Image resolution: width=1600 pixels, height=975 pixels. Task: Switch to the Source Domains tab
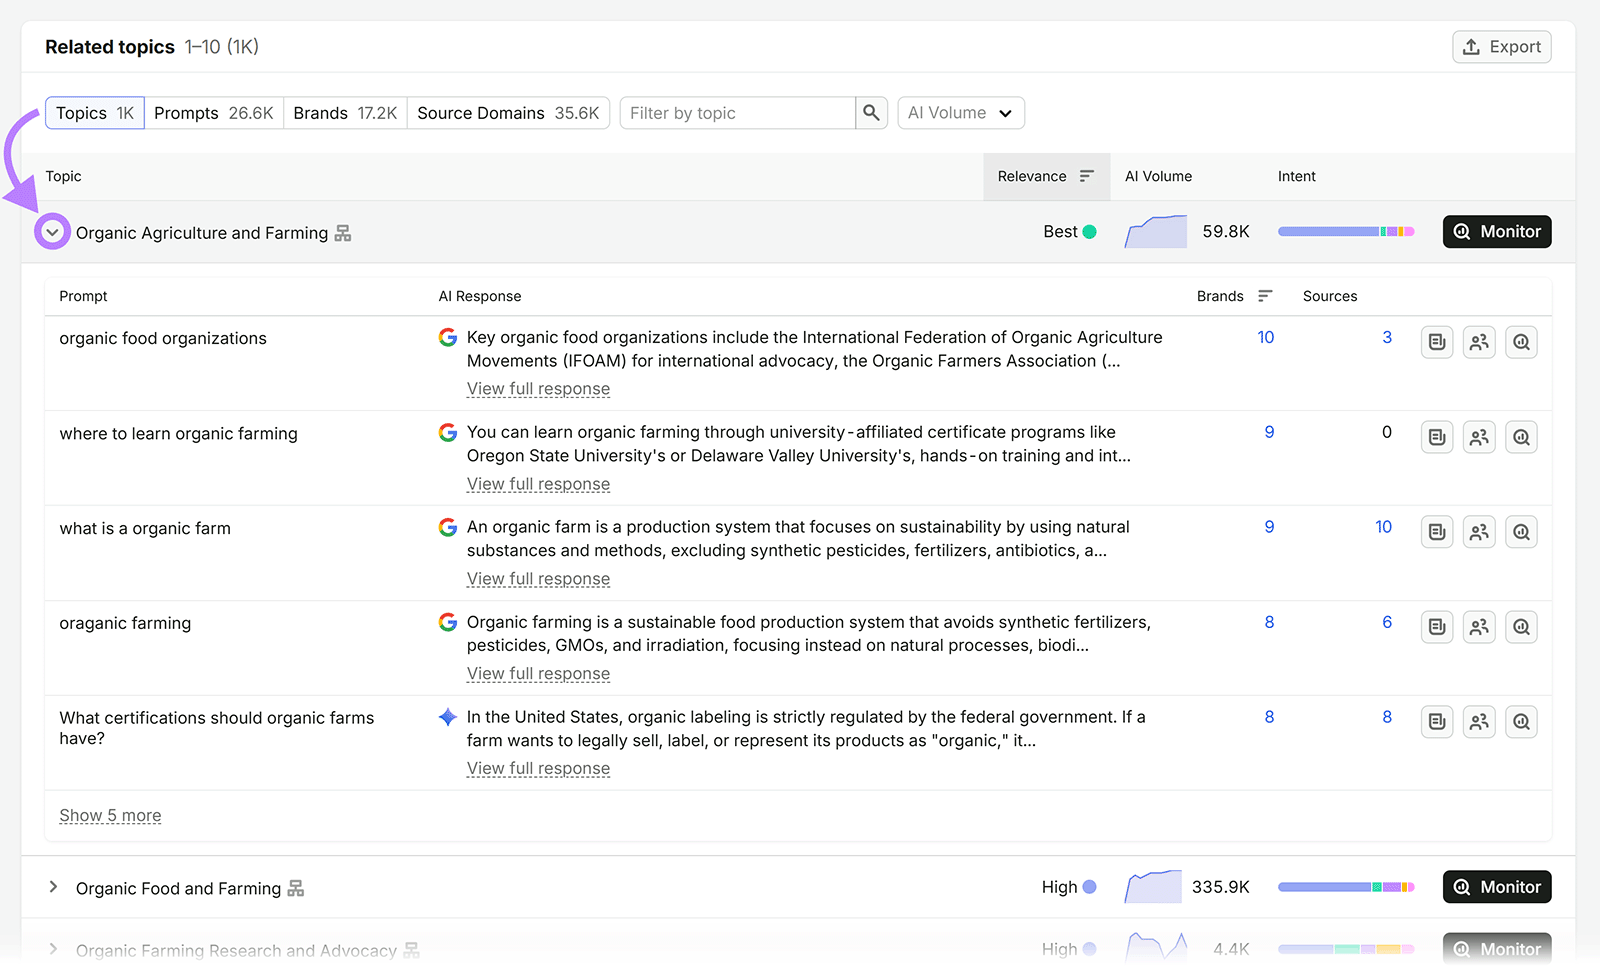point(508,113)
